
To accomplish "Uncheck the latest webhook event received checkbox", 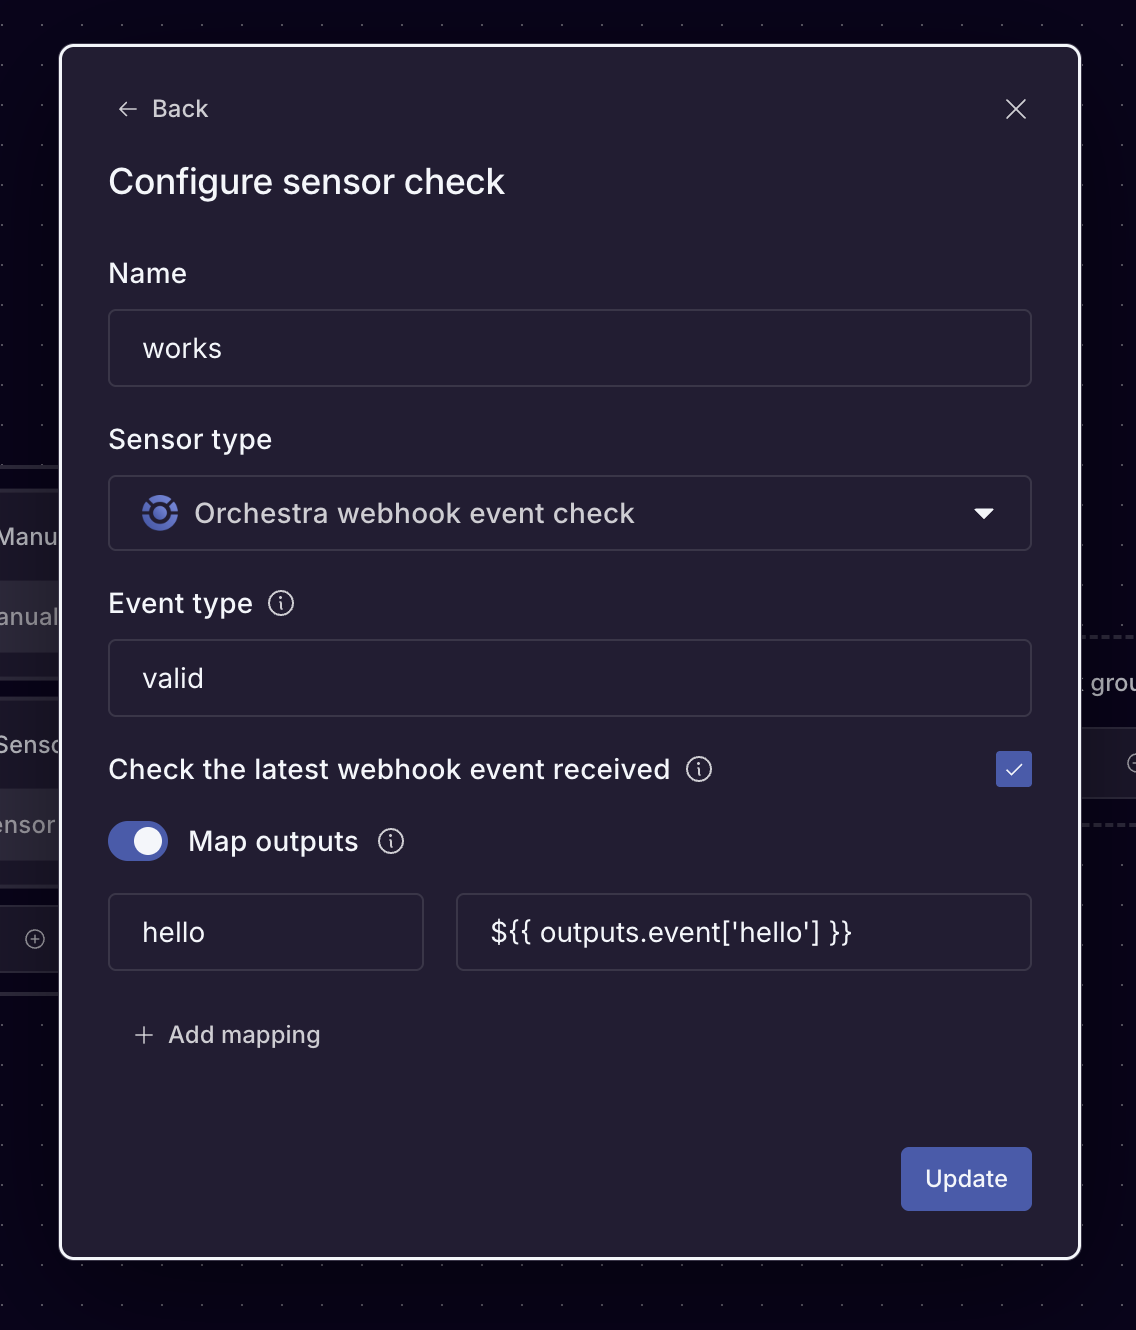I will pyautogui.click(x=1013, y=769).
